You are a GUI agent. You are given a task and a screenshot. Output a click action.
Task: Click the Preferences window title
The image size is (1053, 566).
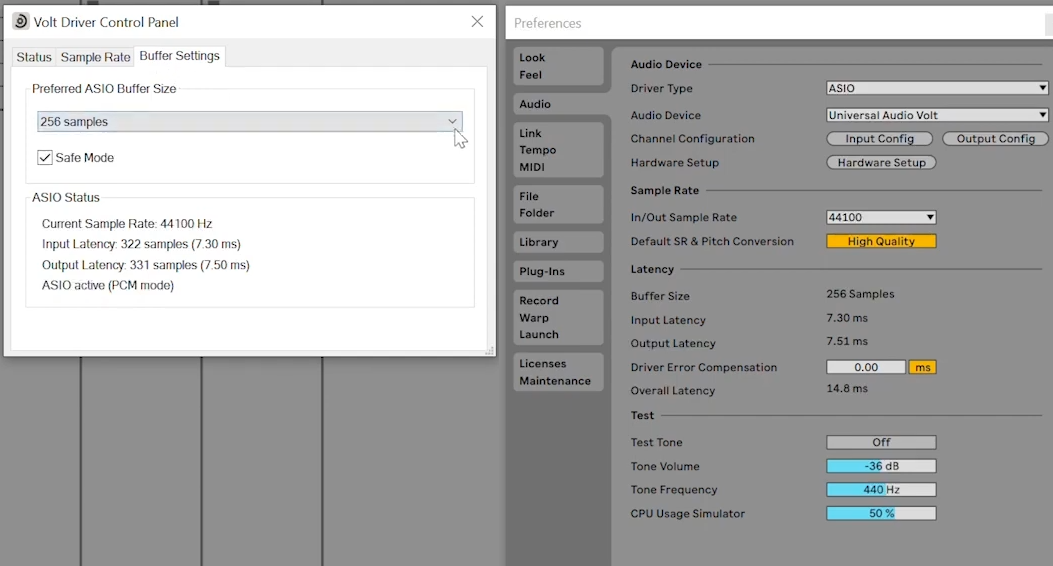pyautogui.click(x=547, y=23)
